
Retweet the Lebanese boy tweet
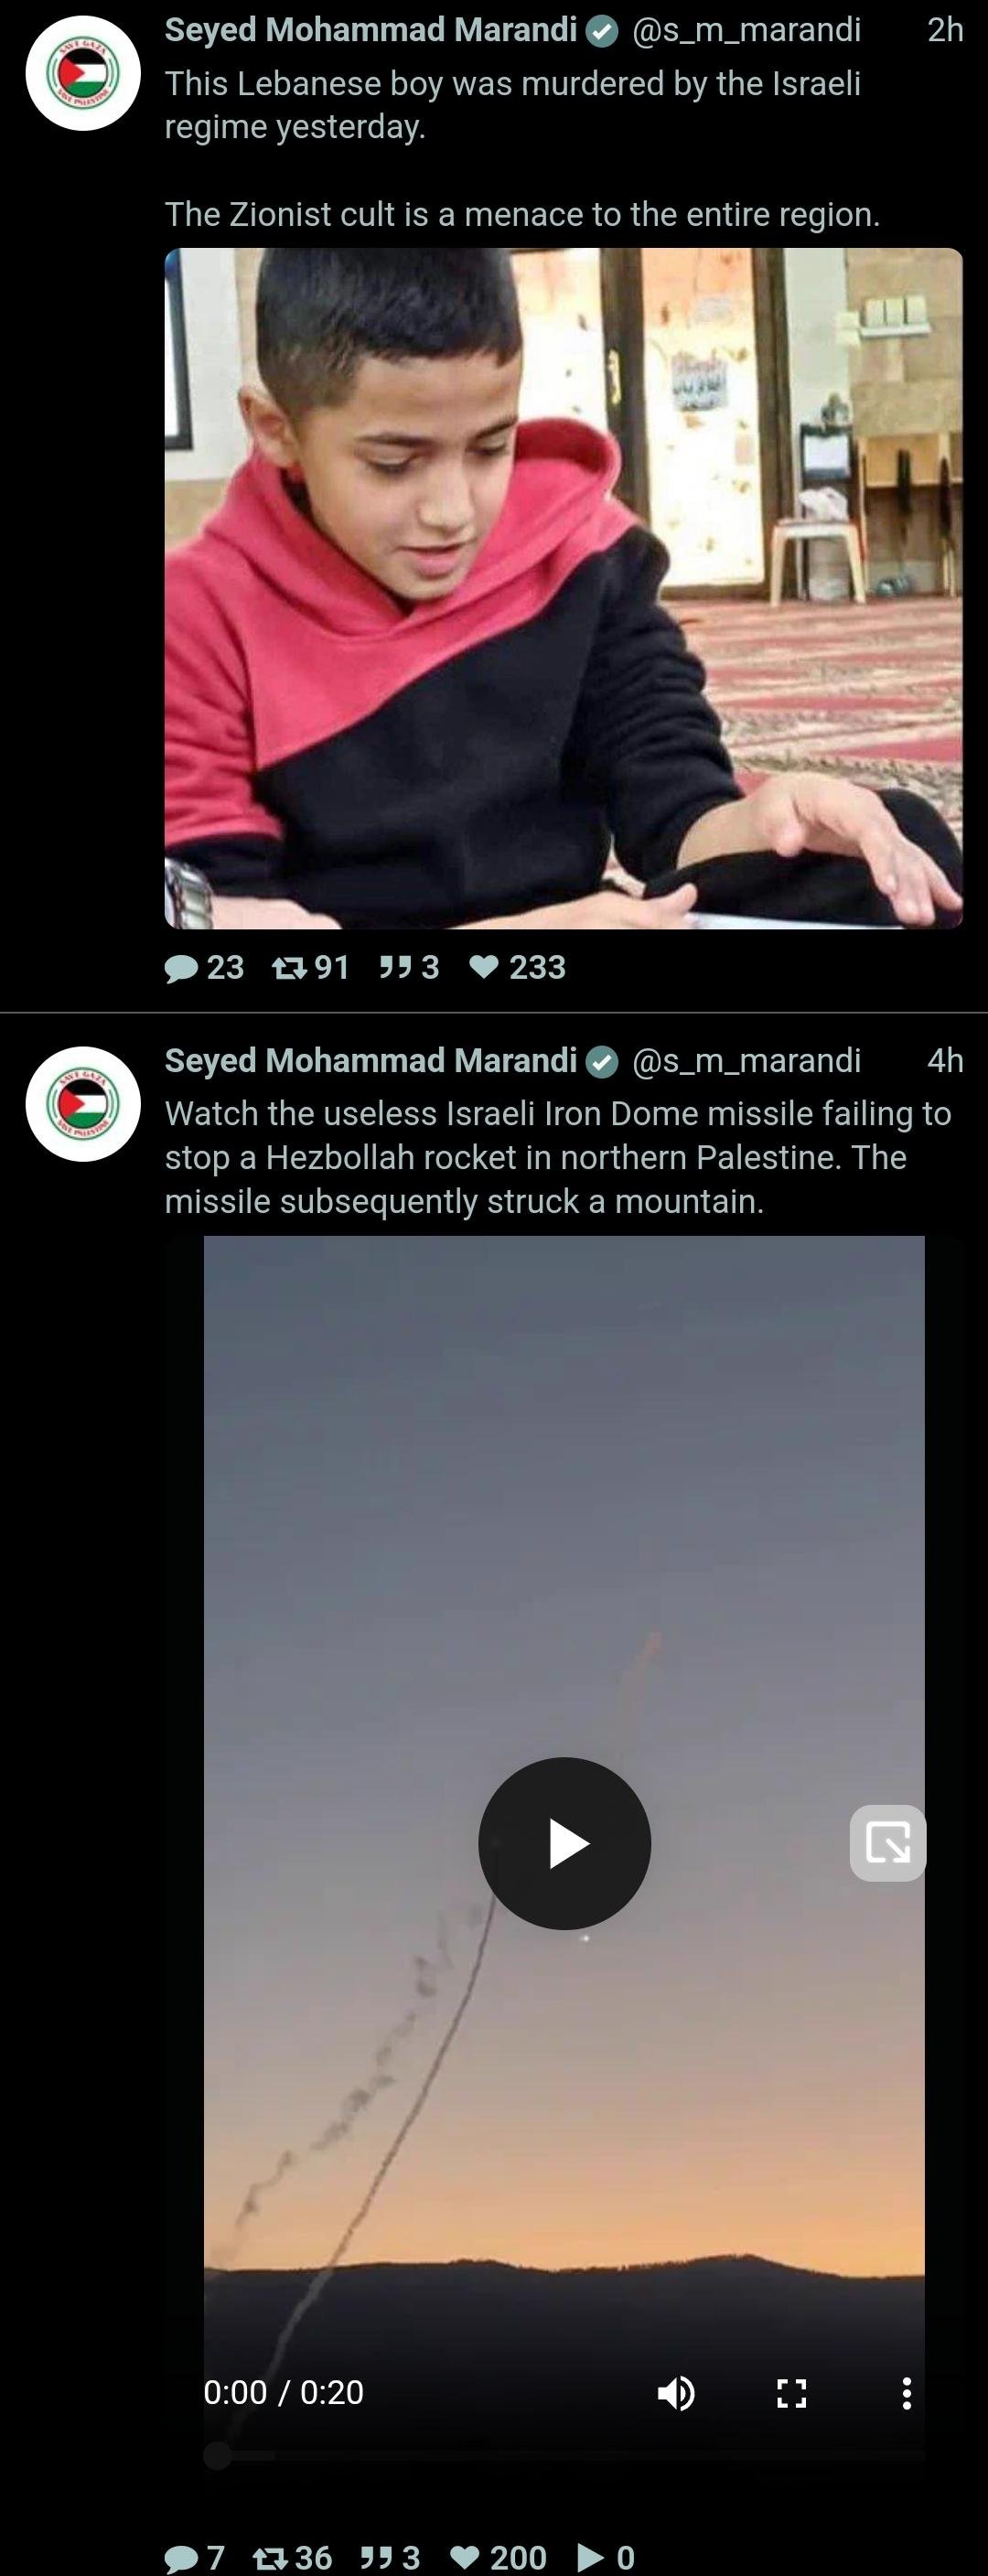[310, 967]
